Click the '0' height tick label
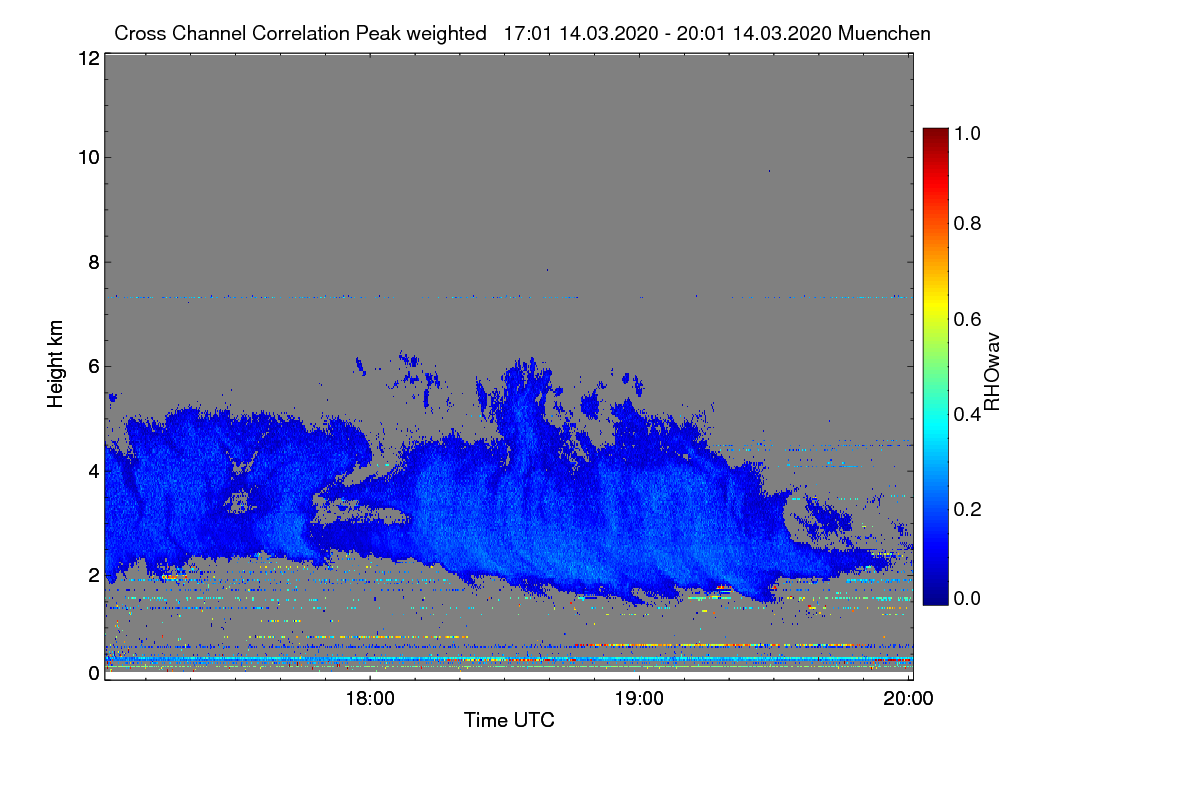Screen dimensions: 1200x800 point(93,673)
